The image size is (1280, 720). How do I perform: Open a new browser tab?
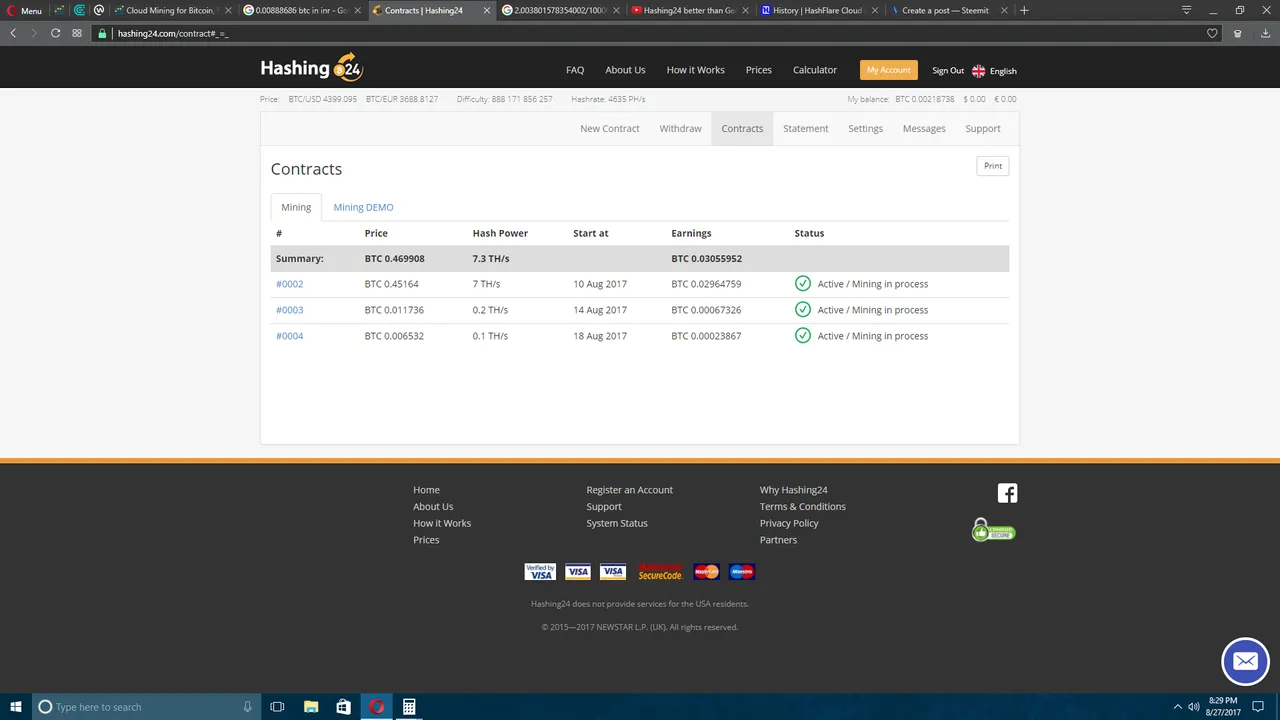tap(1024, 11)
